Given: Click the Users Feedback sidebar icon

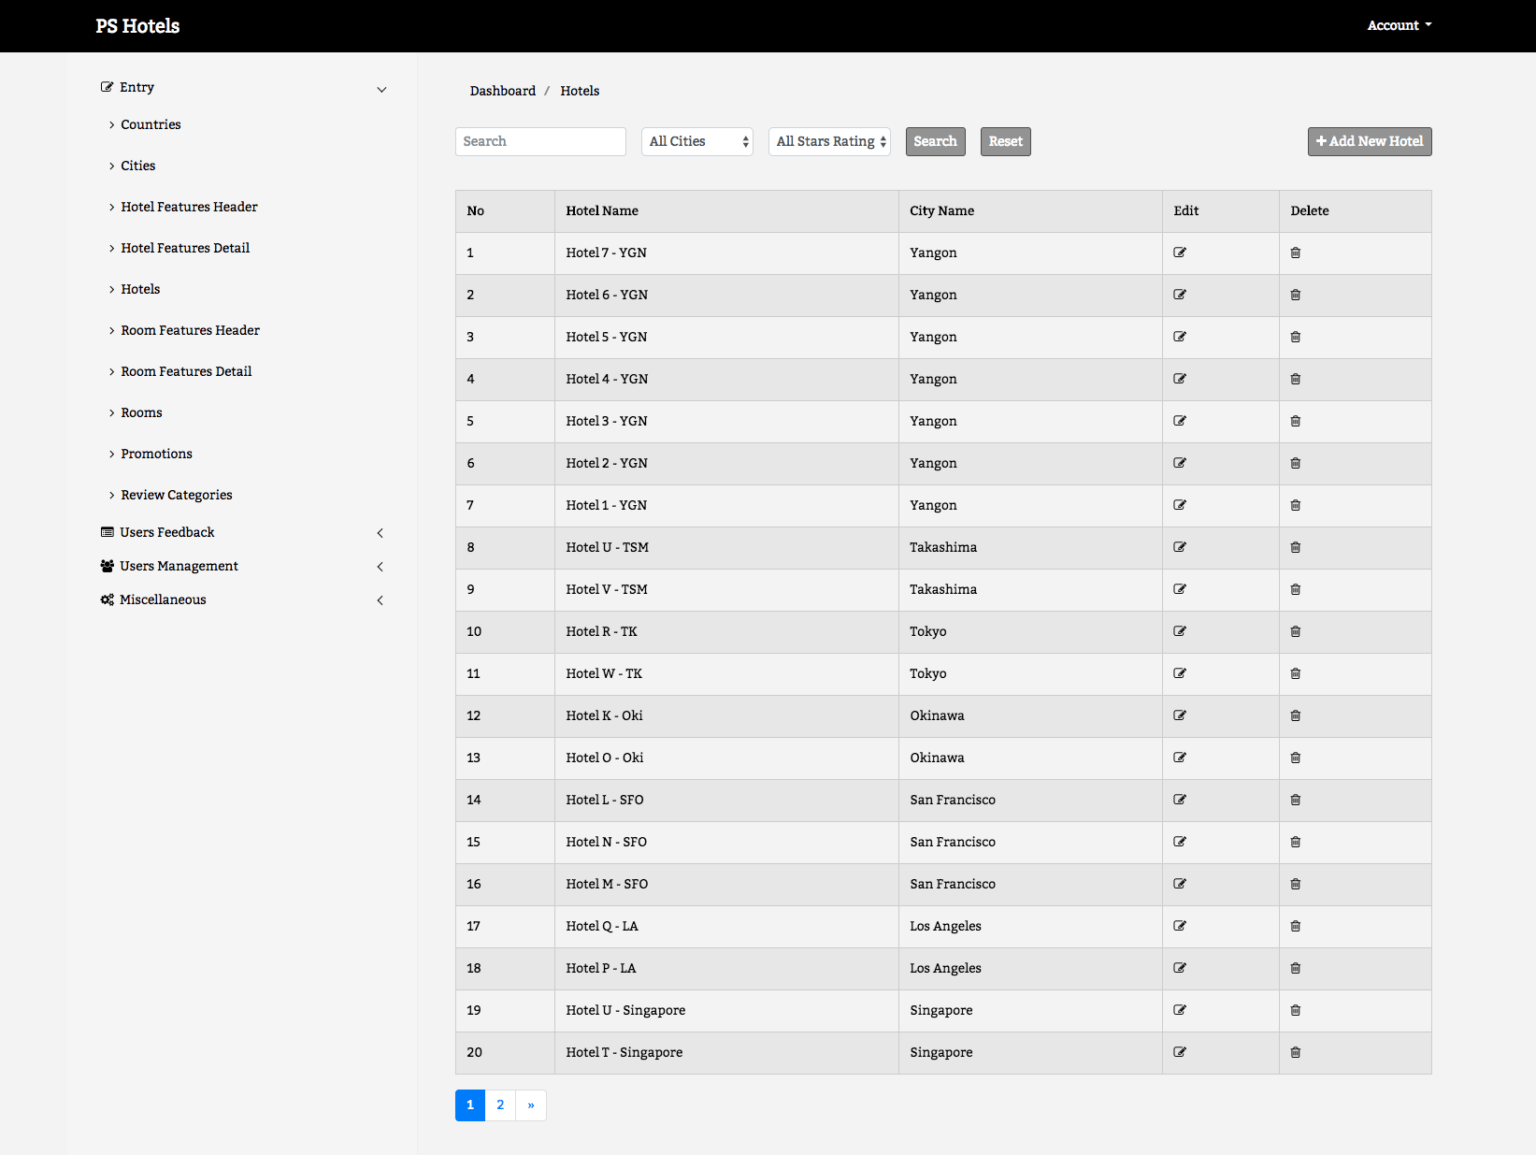Looking at the screenshot, I should 107,532.
